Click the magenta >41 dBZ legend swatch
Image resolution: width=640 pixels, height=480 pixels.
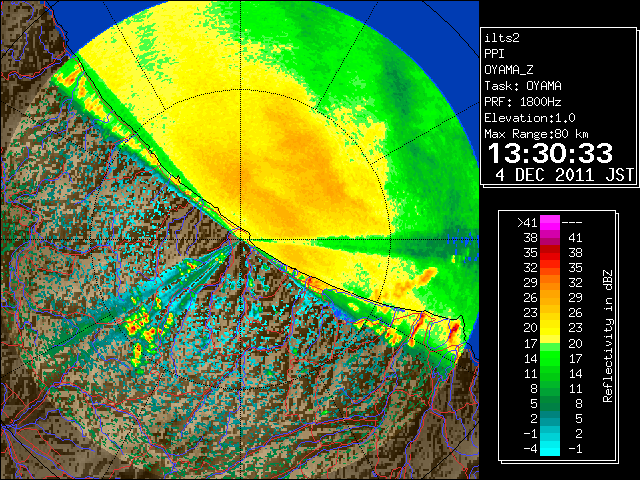tap(550, 222)
